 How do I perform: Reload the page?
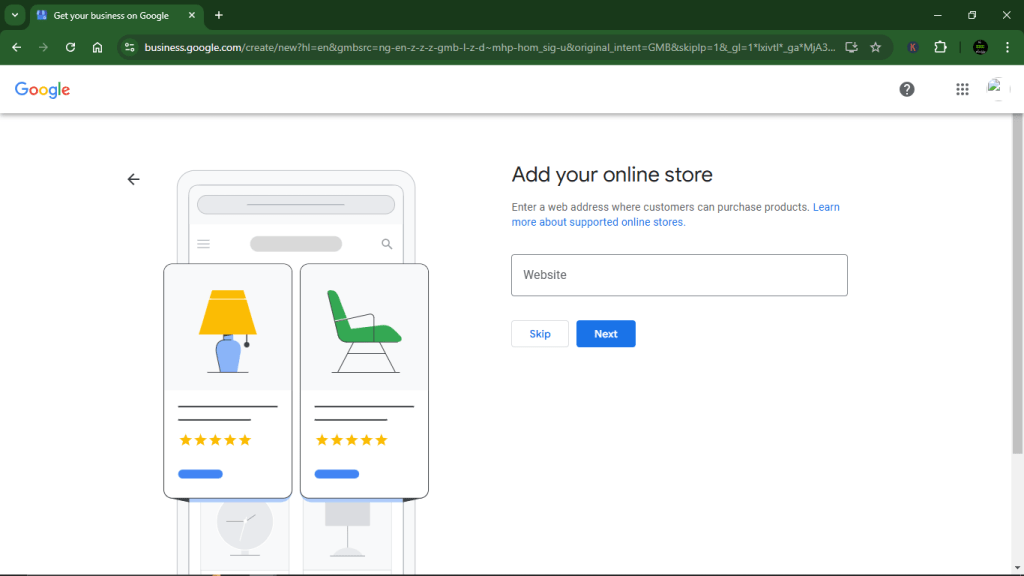69,46
